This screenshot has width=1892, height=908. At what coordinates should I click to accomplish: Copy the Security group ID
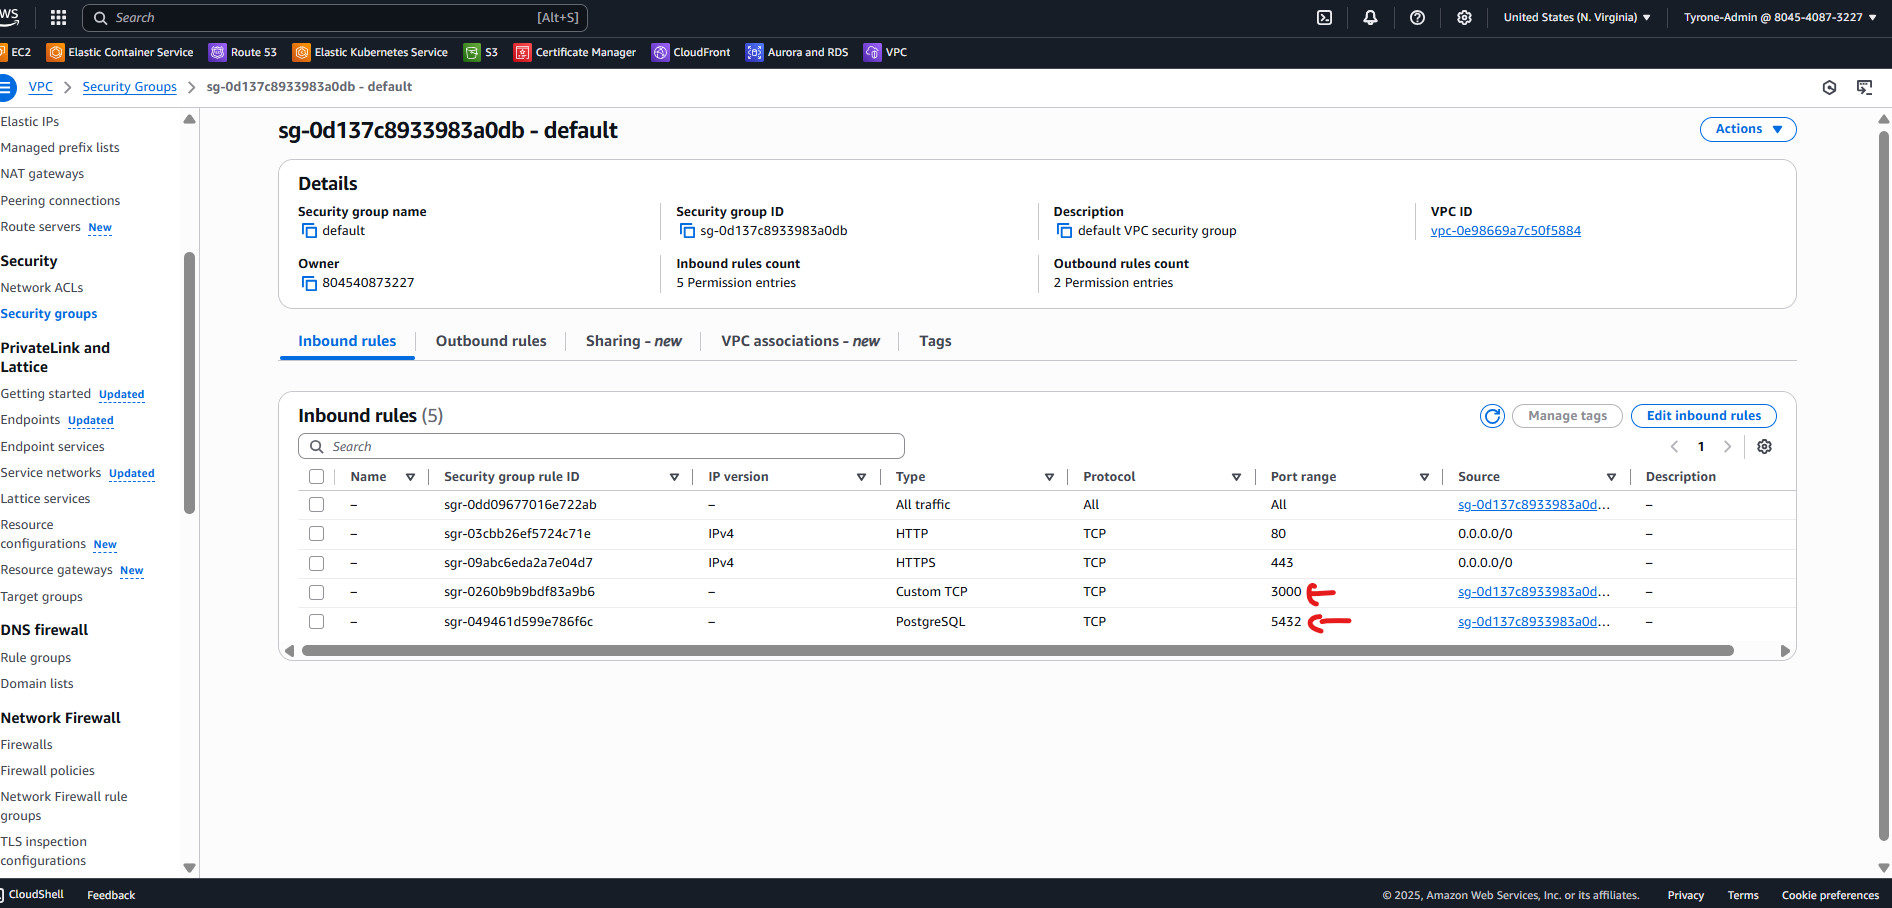click(686, 230)
